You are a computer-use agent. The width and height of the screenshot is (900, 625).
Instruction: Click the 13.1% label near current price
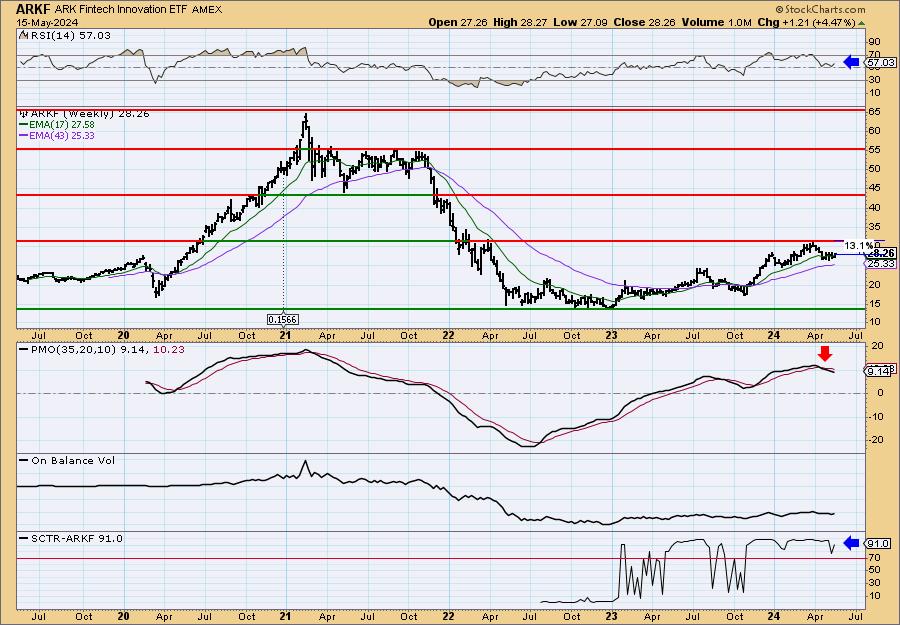point(860,245)
